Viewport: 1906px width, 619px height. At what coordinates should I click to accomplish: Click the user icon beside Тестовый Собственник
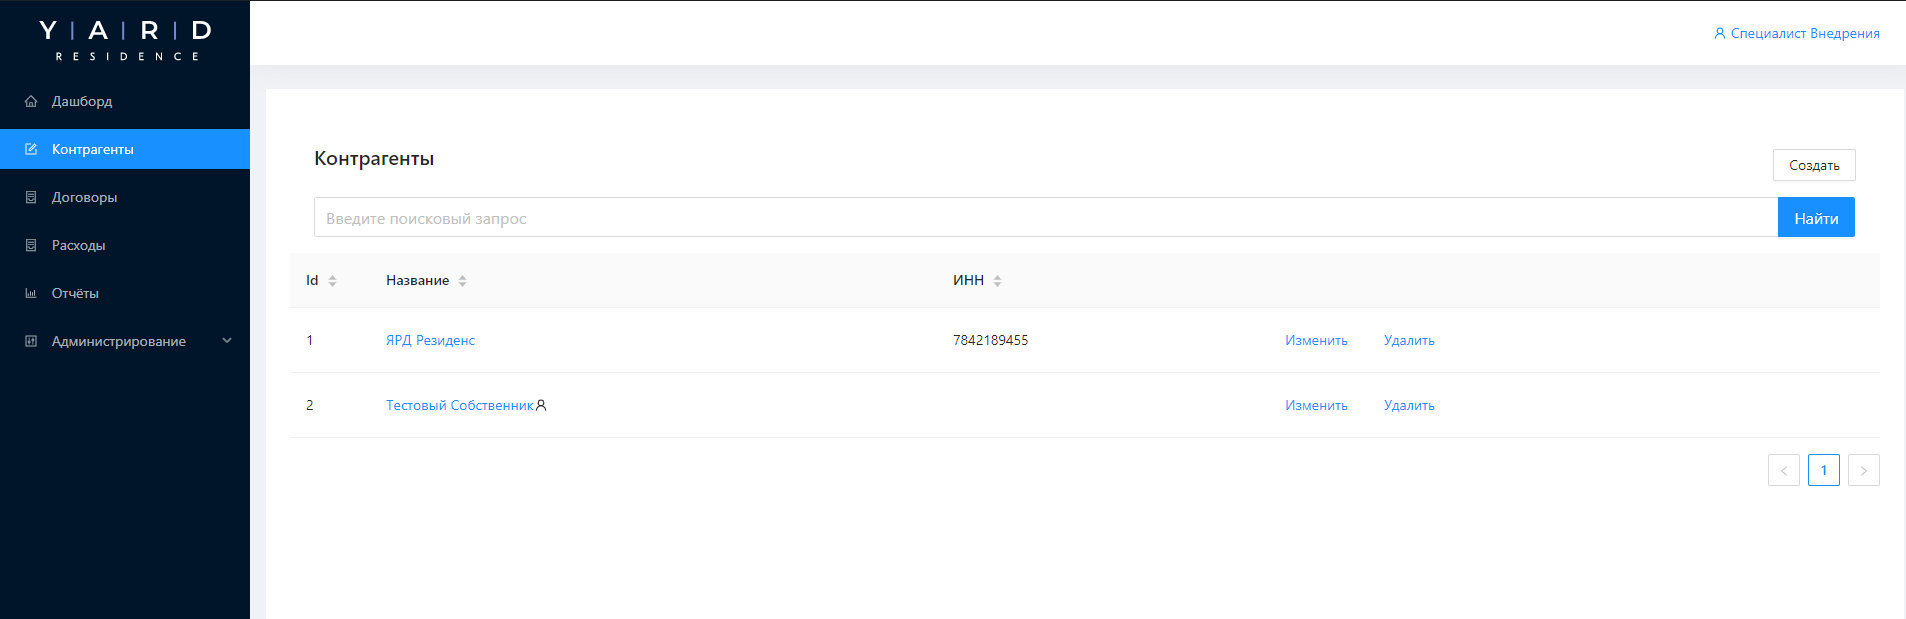541,405
